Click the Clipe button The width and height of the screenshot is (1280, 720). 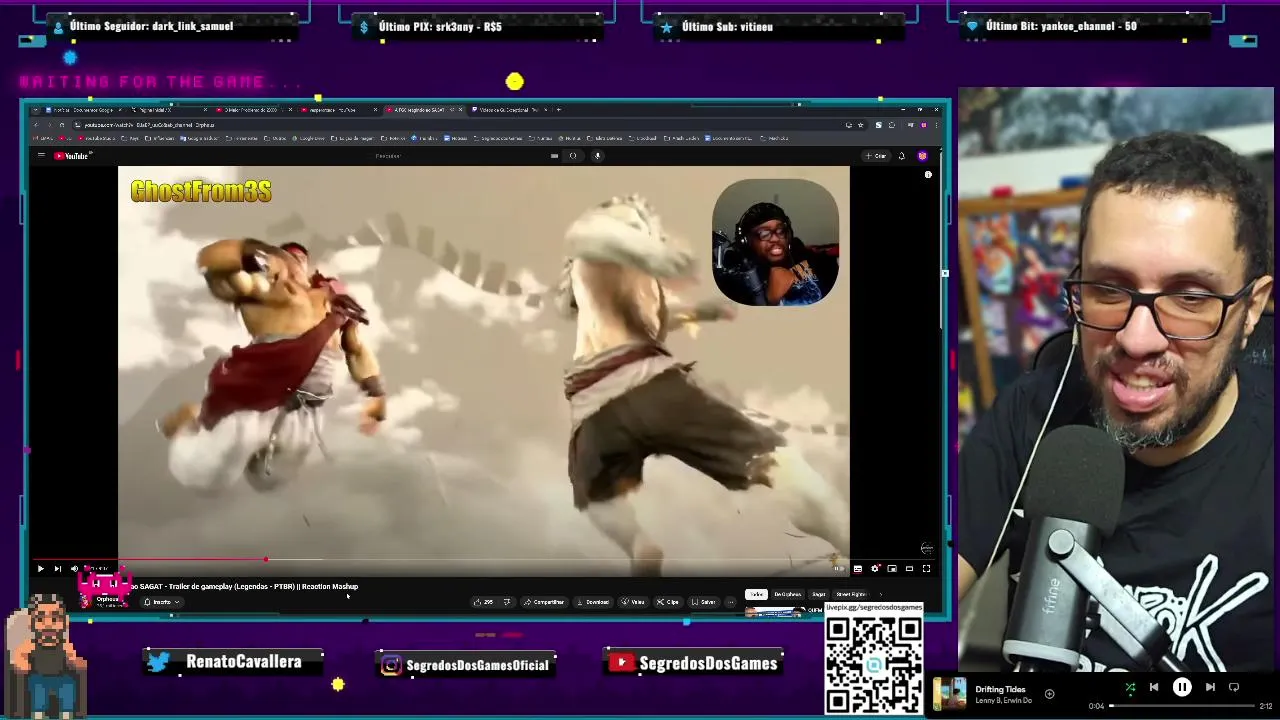(x=668, y=602)
